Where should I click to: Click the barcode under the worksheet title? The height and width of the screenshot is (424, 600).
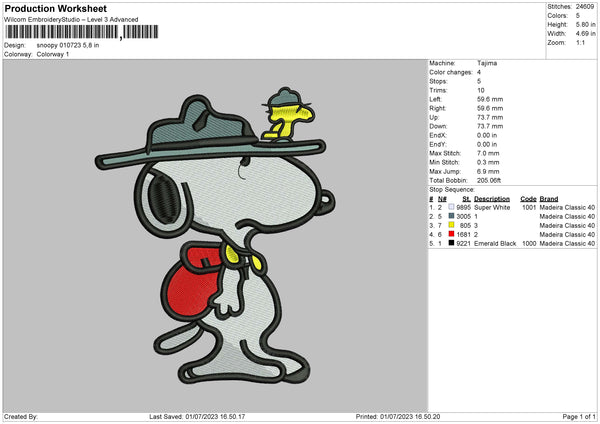click(81, 32)
